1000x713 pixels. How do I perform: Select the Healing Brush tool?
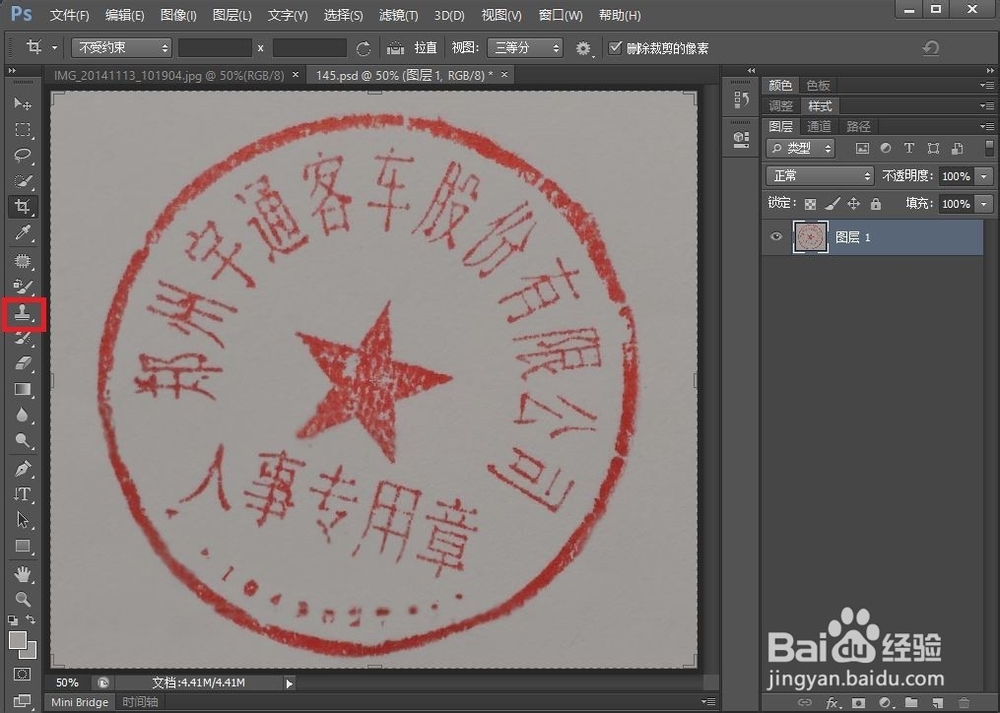pyautogui.click(x=23, y=260)
